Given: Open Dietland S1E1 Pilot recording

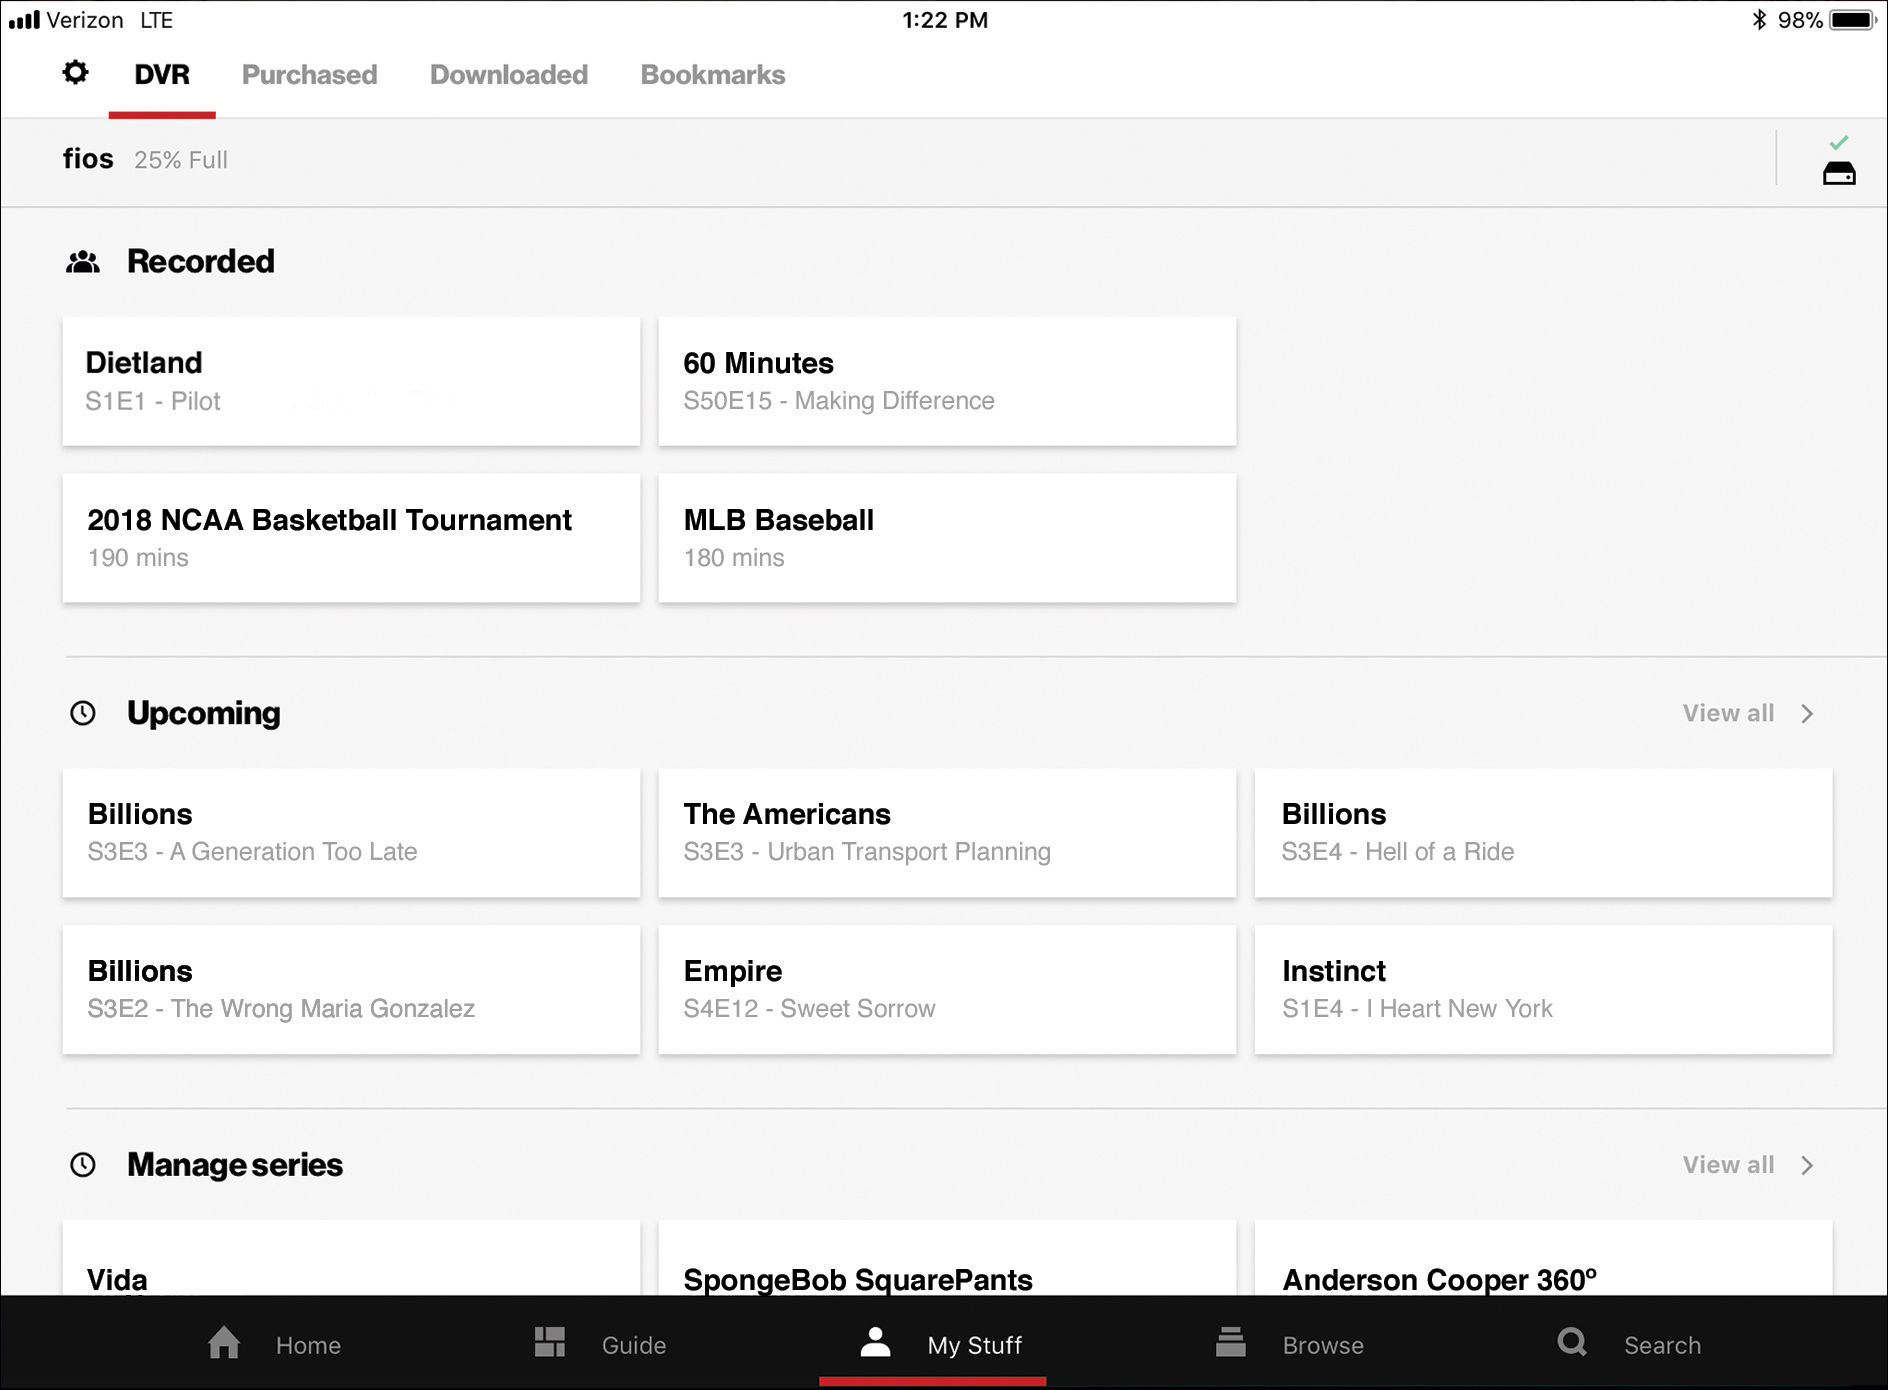Looking at the screenshot, I should [x=351, y=381].
